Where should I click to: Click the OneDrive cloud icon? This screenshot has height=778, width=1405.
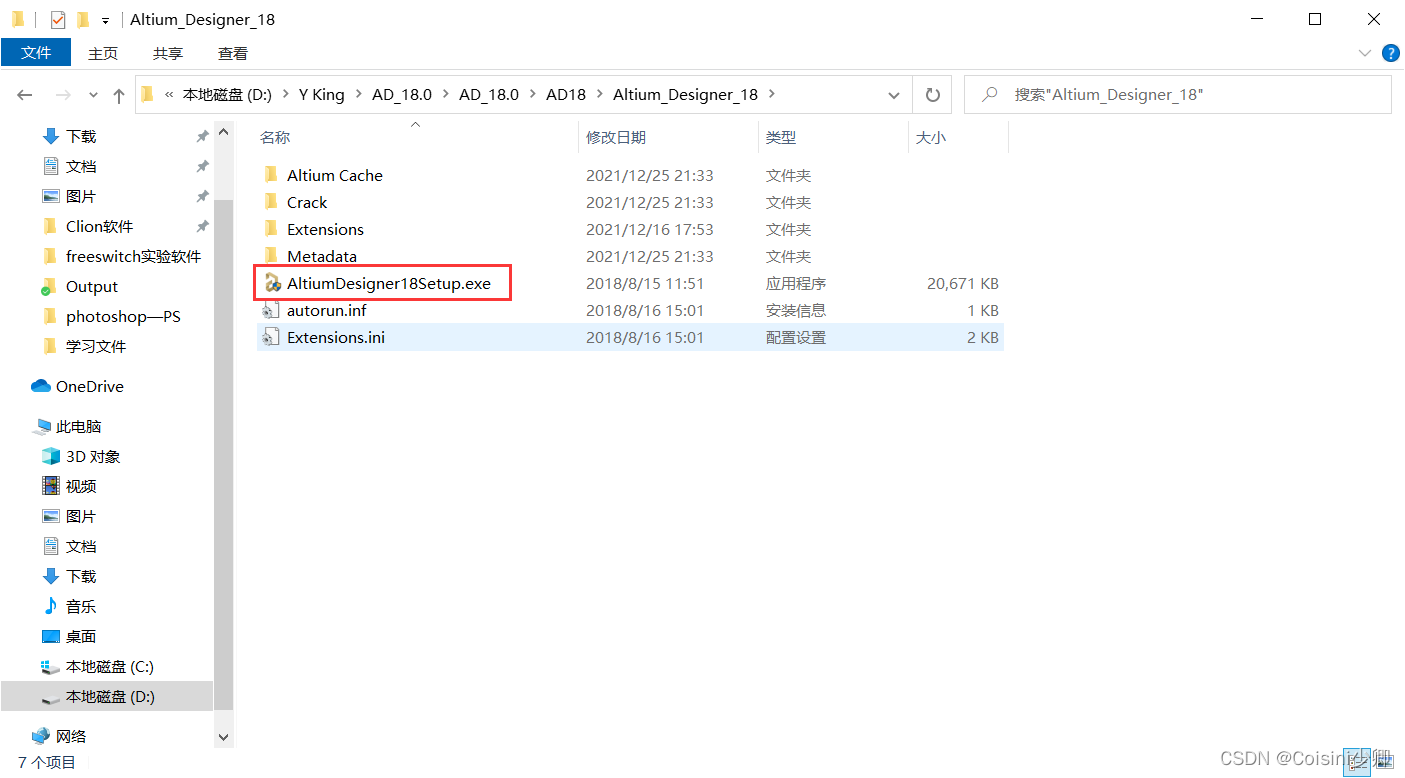click(x=41, y=386)
